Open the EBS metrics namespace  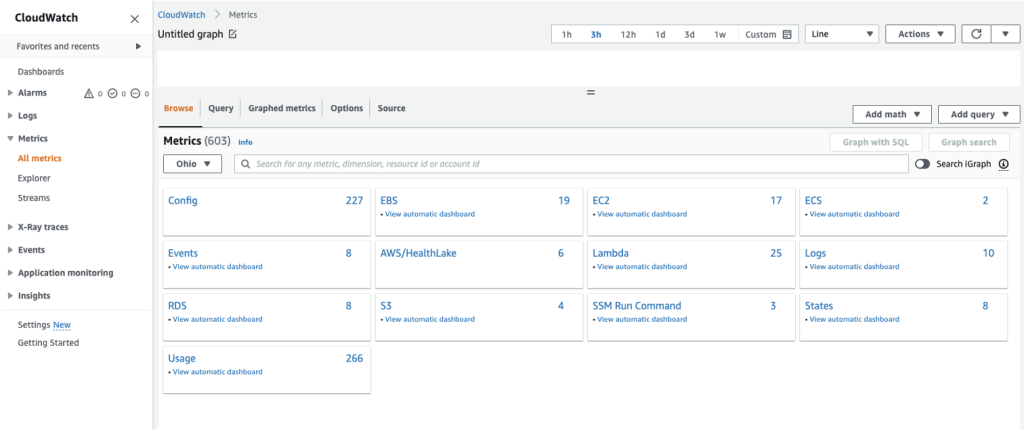pos(389,200)
